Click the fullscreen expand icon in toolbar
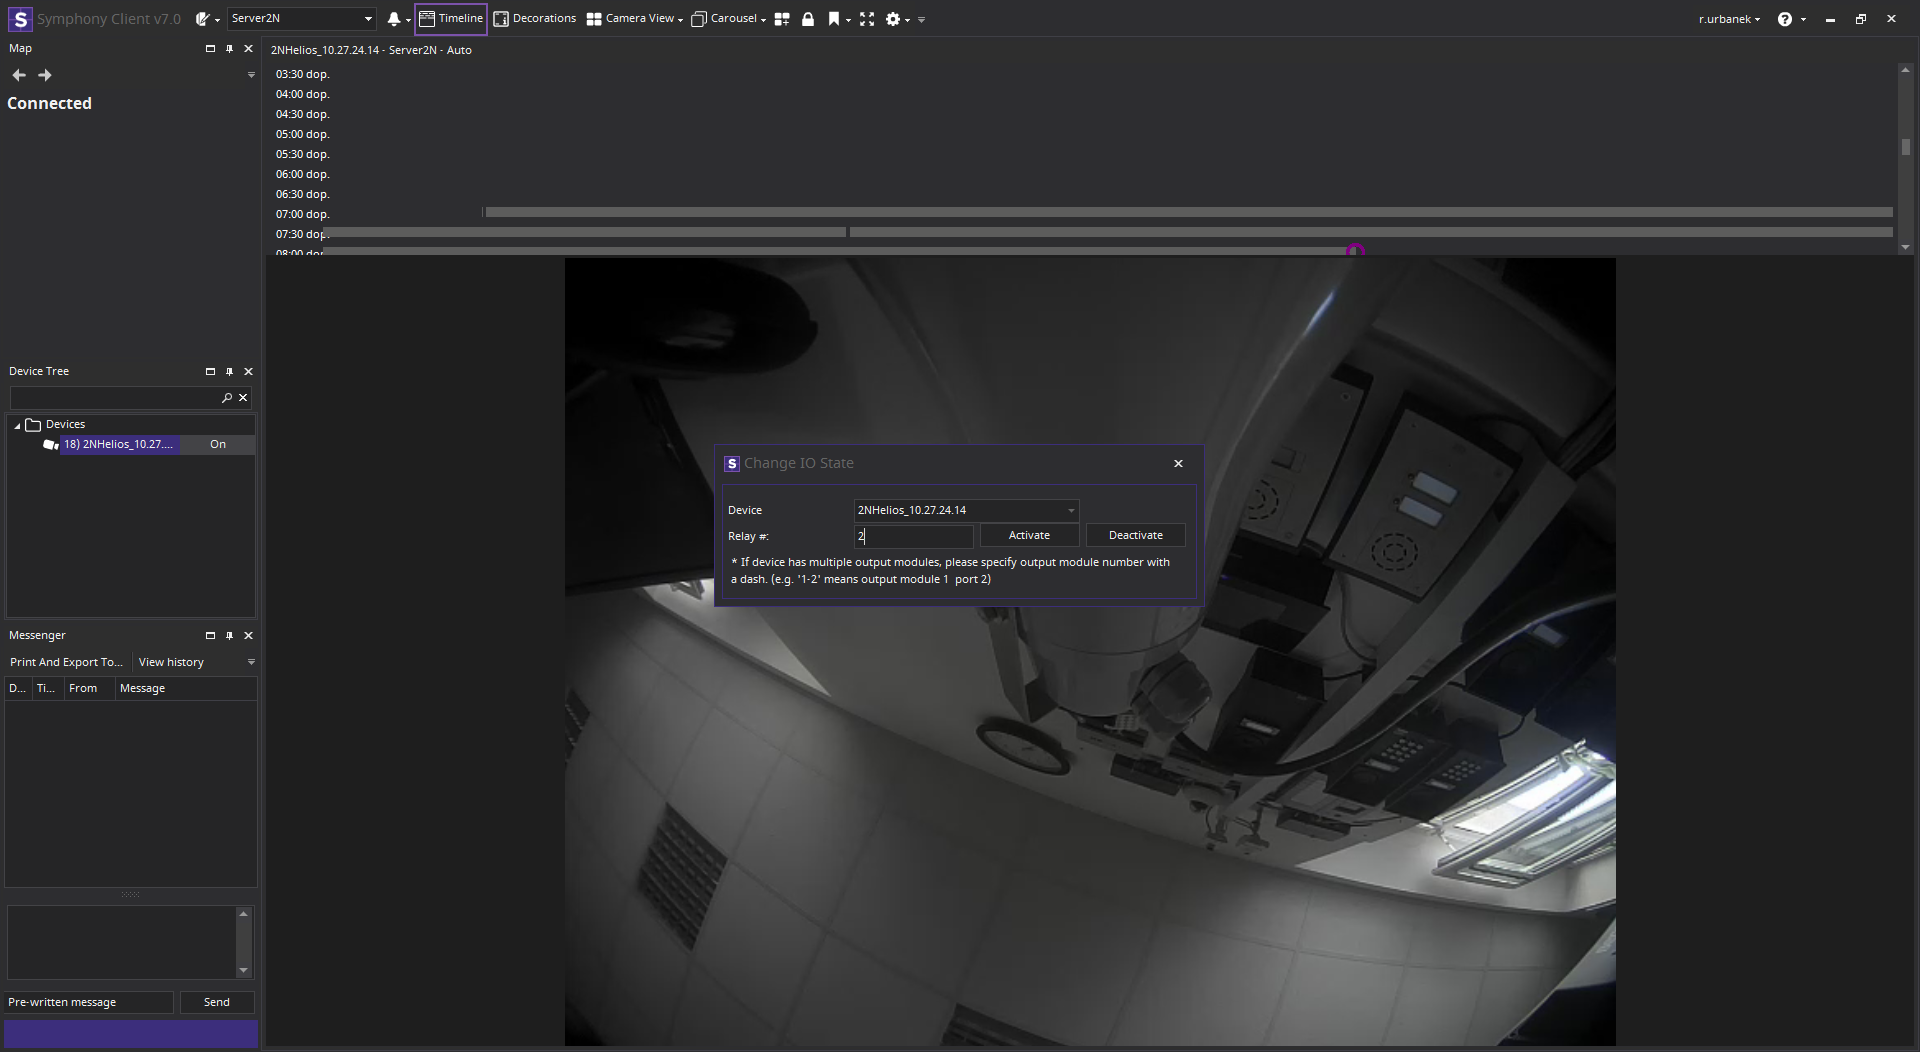Screen dimensions: 1920x1052 867,19
